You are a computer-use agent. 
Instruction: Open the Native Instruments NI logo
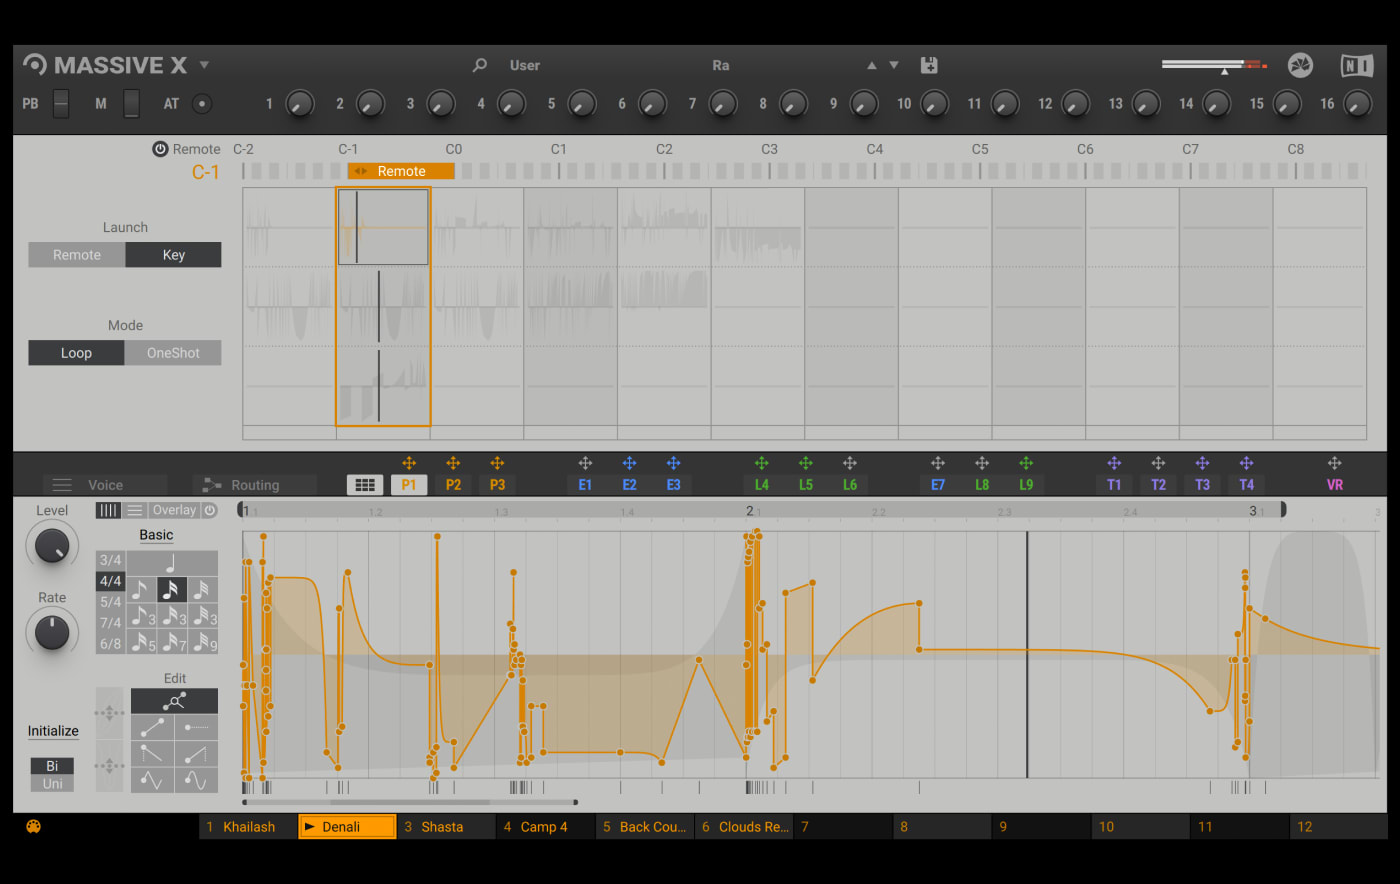point(1357,66)
